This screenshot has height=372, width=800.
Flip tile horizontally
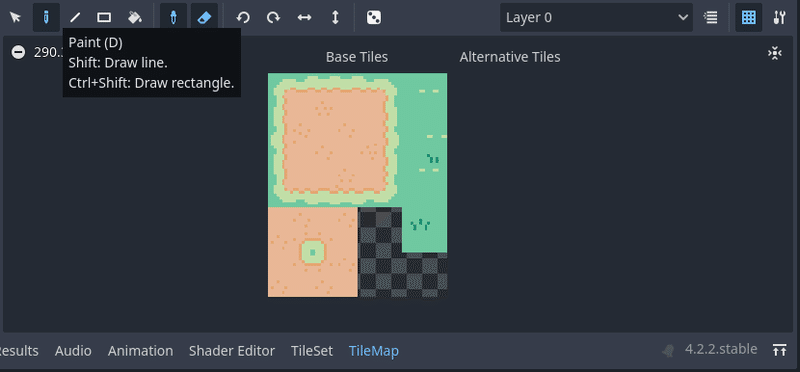click(305, 18)
